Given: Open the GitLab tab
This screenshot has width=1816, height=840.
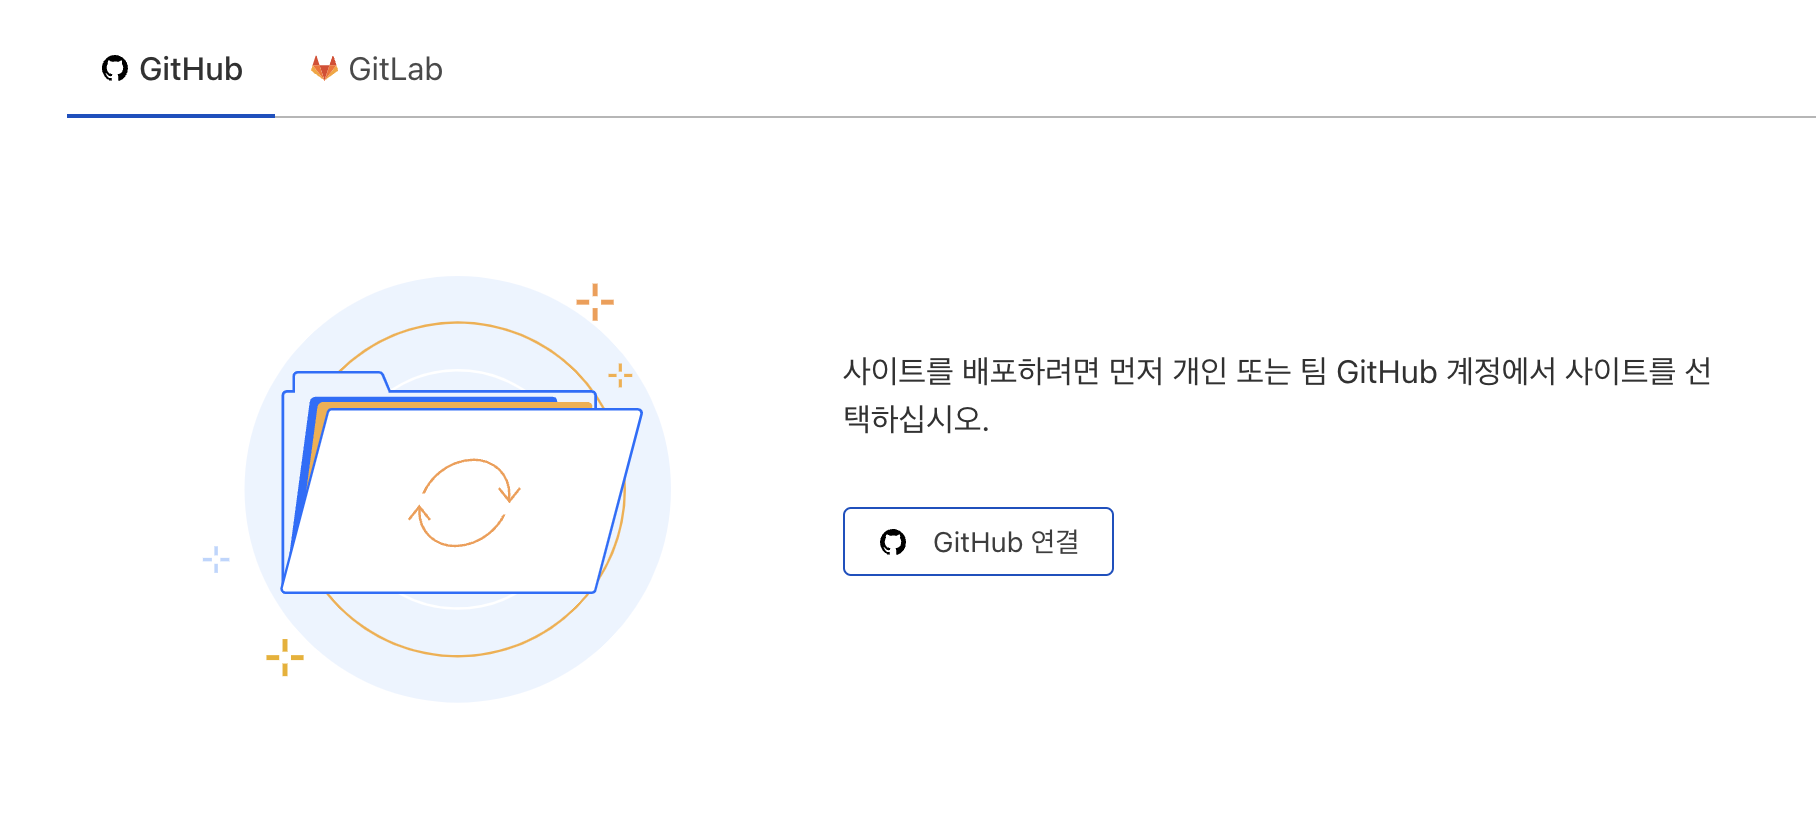Looking at the screenshot, I should [x=376, y=69].
